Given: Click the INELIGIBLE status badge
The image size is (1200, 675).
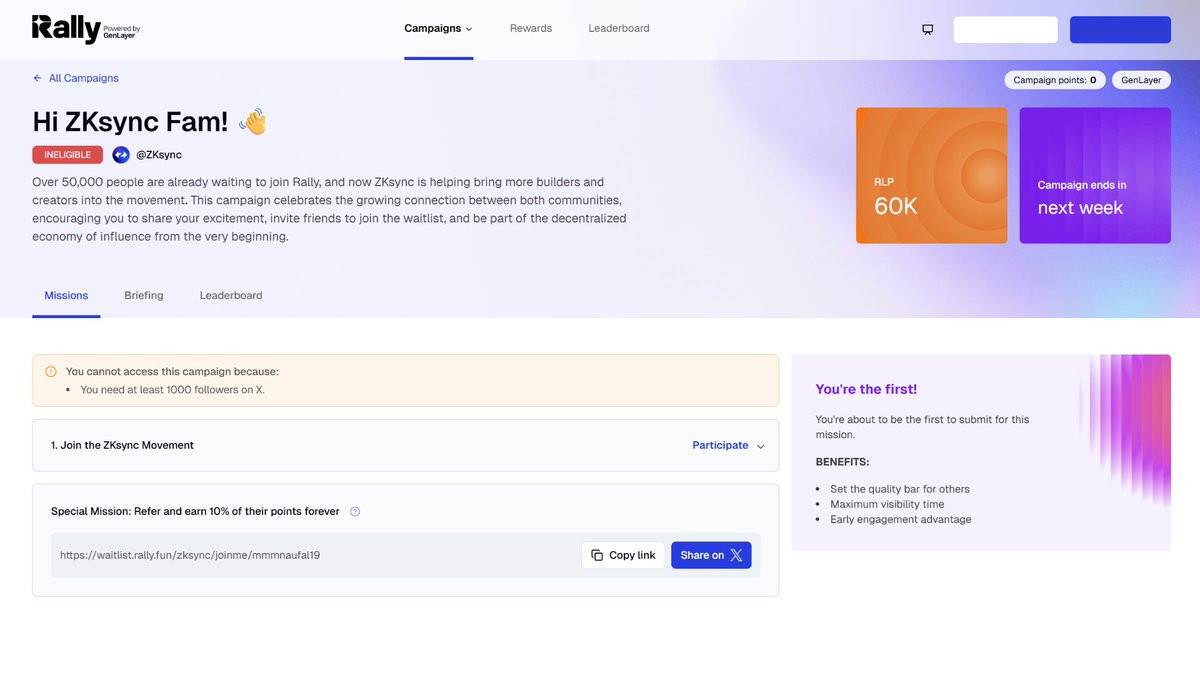Looking at the screenshot, I should [x=67, y=155].
